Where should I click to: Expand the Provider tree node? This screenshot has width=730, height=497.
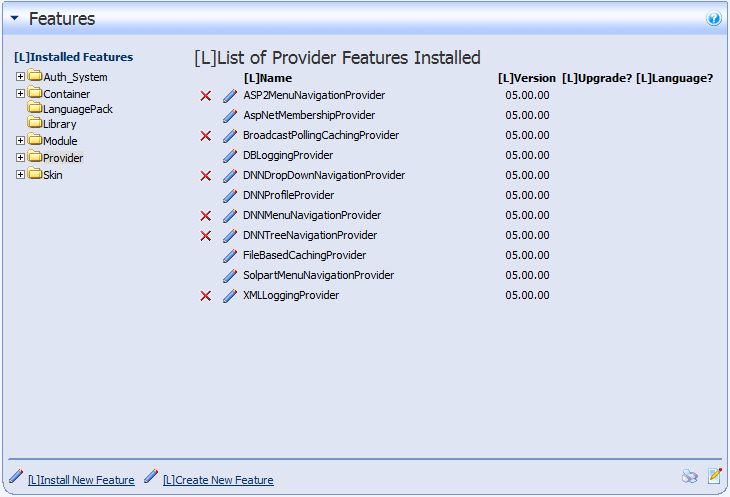(x=20, y=157)
